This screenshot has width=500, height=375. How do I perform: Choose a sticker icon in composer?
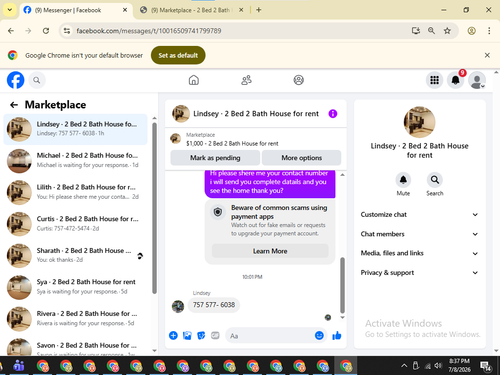(x=201, y=335)
